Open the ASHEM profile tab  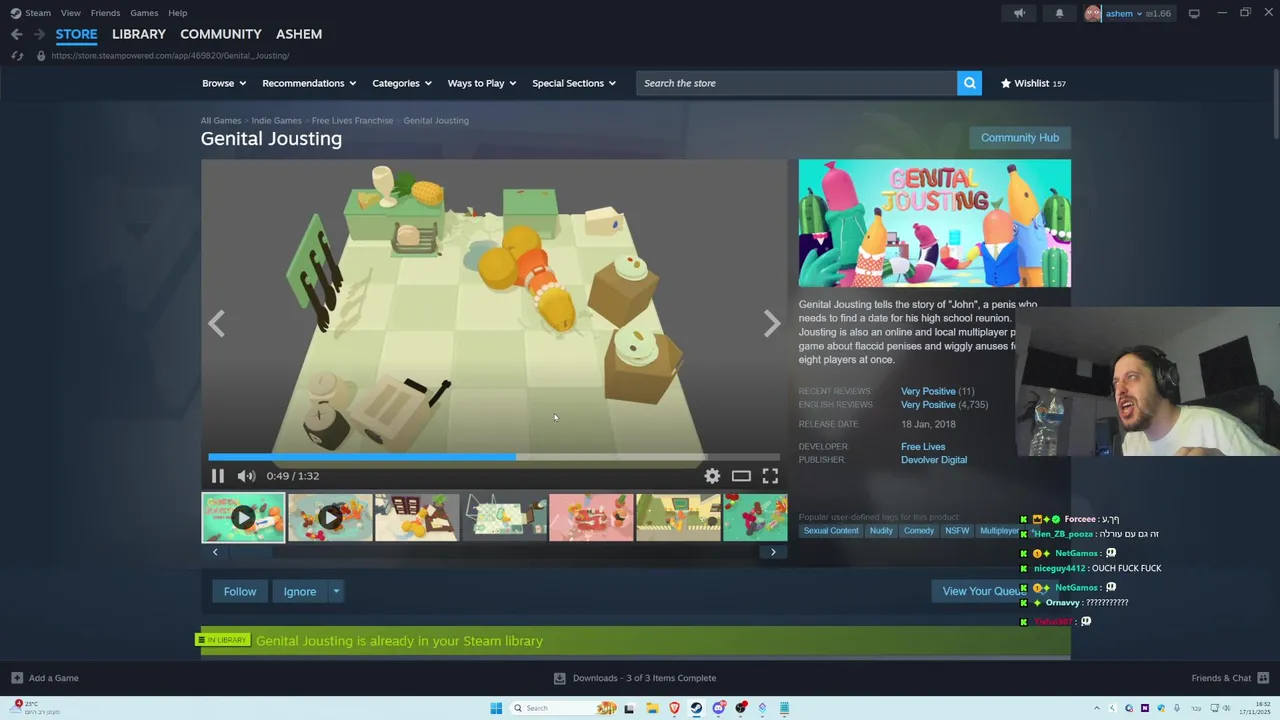tap(299, 34)
